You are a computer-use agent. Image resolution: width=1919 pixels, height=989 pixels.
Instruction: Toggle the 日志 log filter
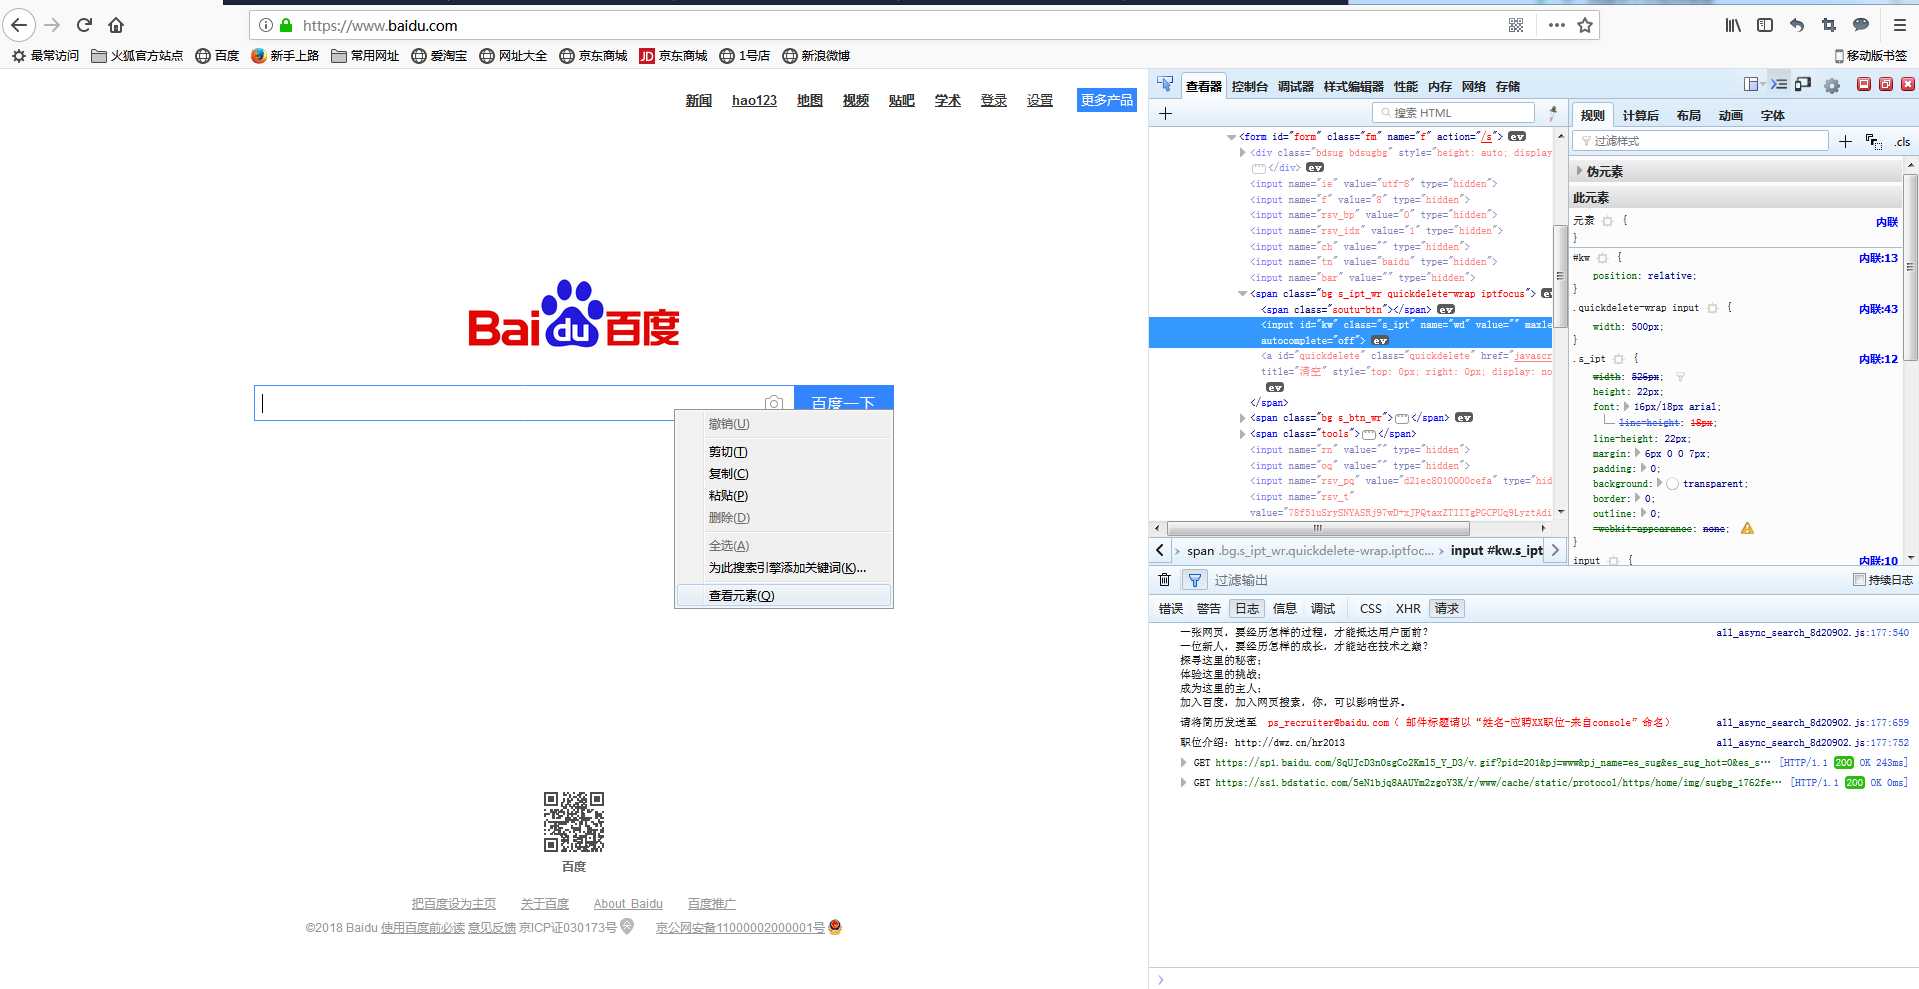(1247, 608)
